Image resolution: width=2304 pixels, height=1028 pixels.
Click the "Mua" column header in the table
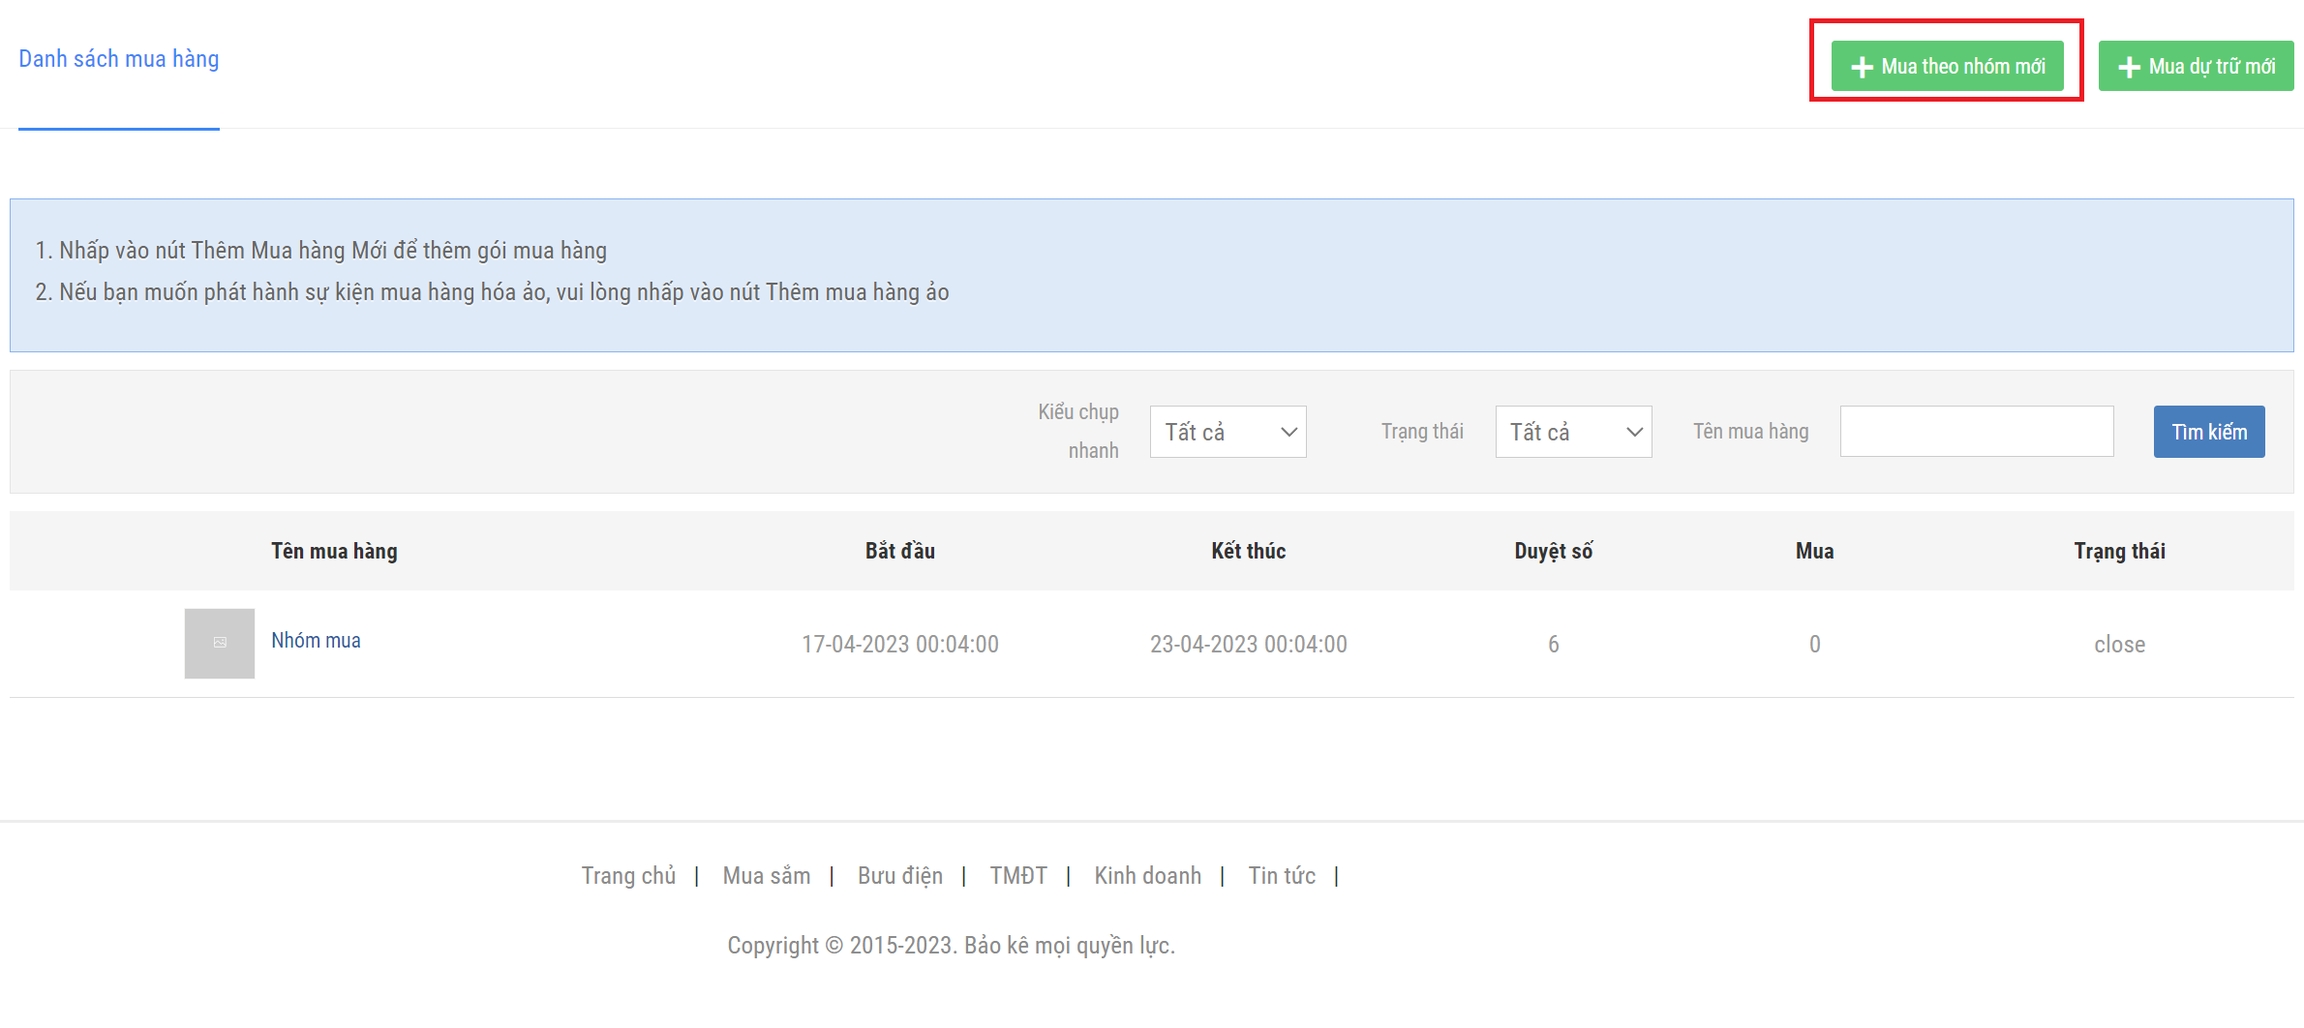(1814, 551)
